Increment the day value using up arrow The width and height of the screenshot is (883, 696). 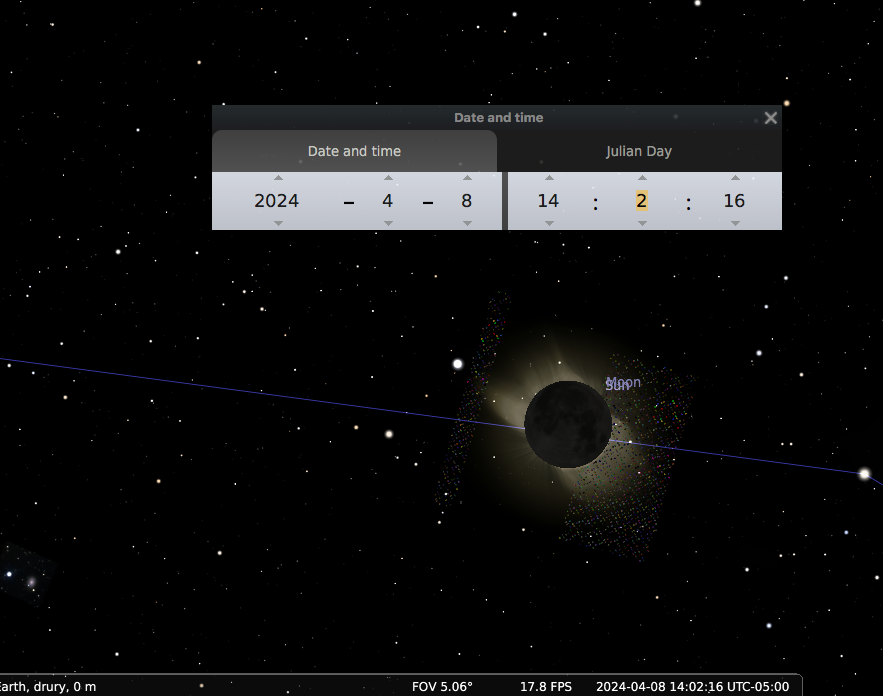[466, 178]
